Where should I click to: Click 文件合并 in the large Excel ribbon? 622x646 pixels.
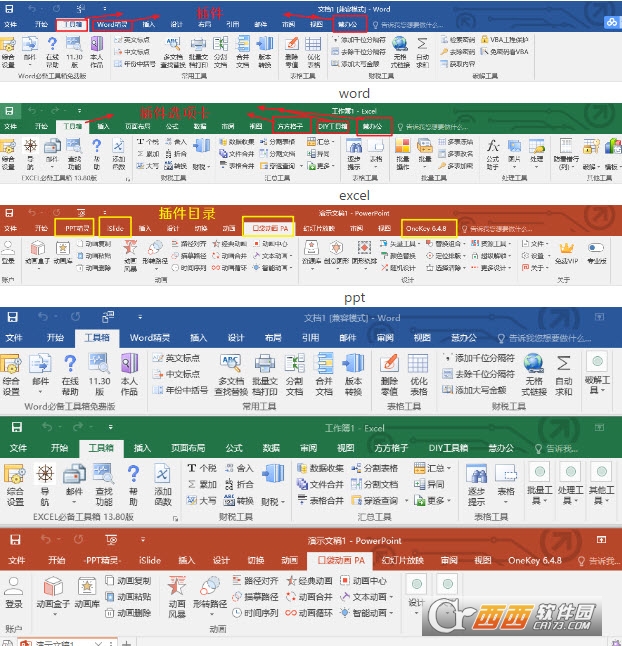pos(320,484)
